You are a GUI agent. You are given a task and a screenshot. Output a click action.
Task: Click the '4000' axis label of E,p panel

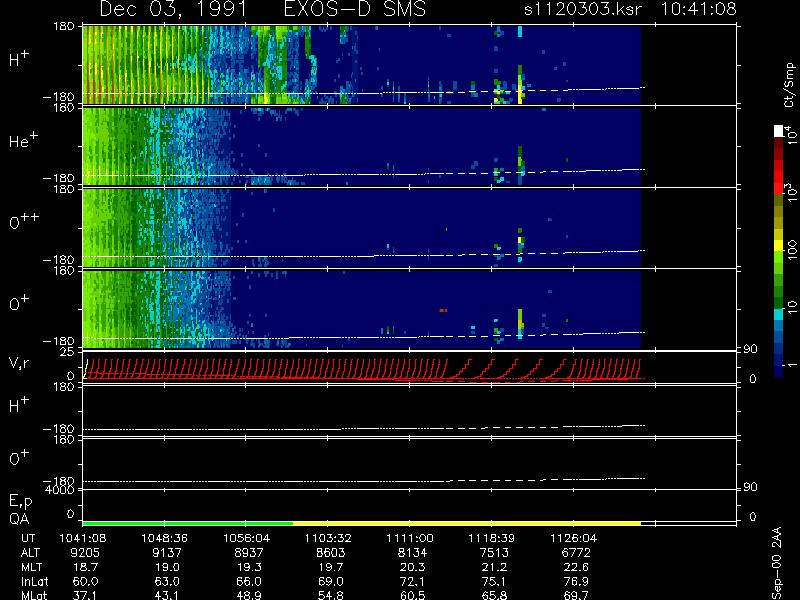click(x=60, y=490)
